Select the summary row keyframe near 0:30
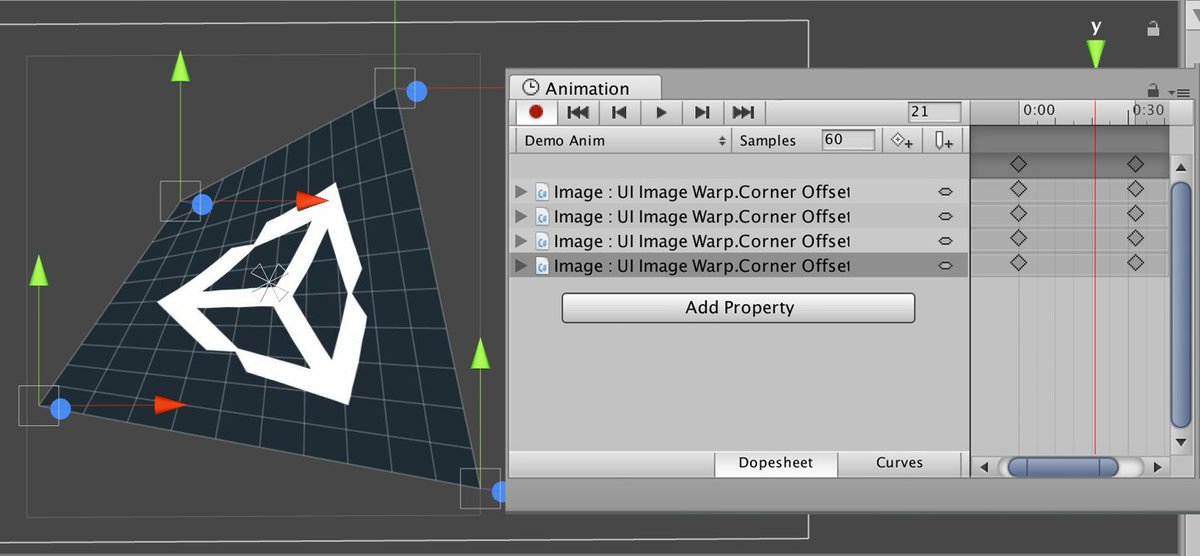This screenshot has height=556, width=1200. [x=1134, y=164]
